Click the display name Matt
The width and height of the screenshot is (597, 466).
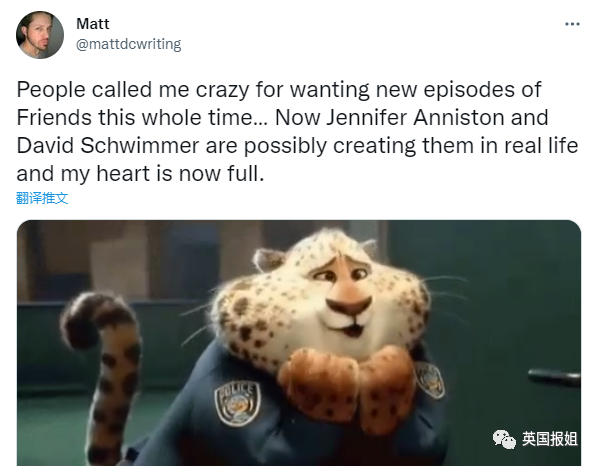click(93, 24)
